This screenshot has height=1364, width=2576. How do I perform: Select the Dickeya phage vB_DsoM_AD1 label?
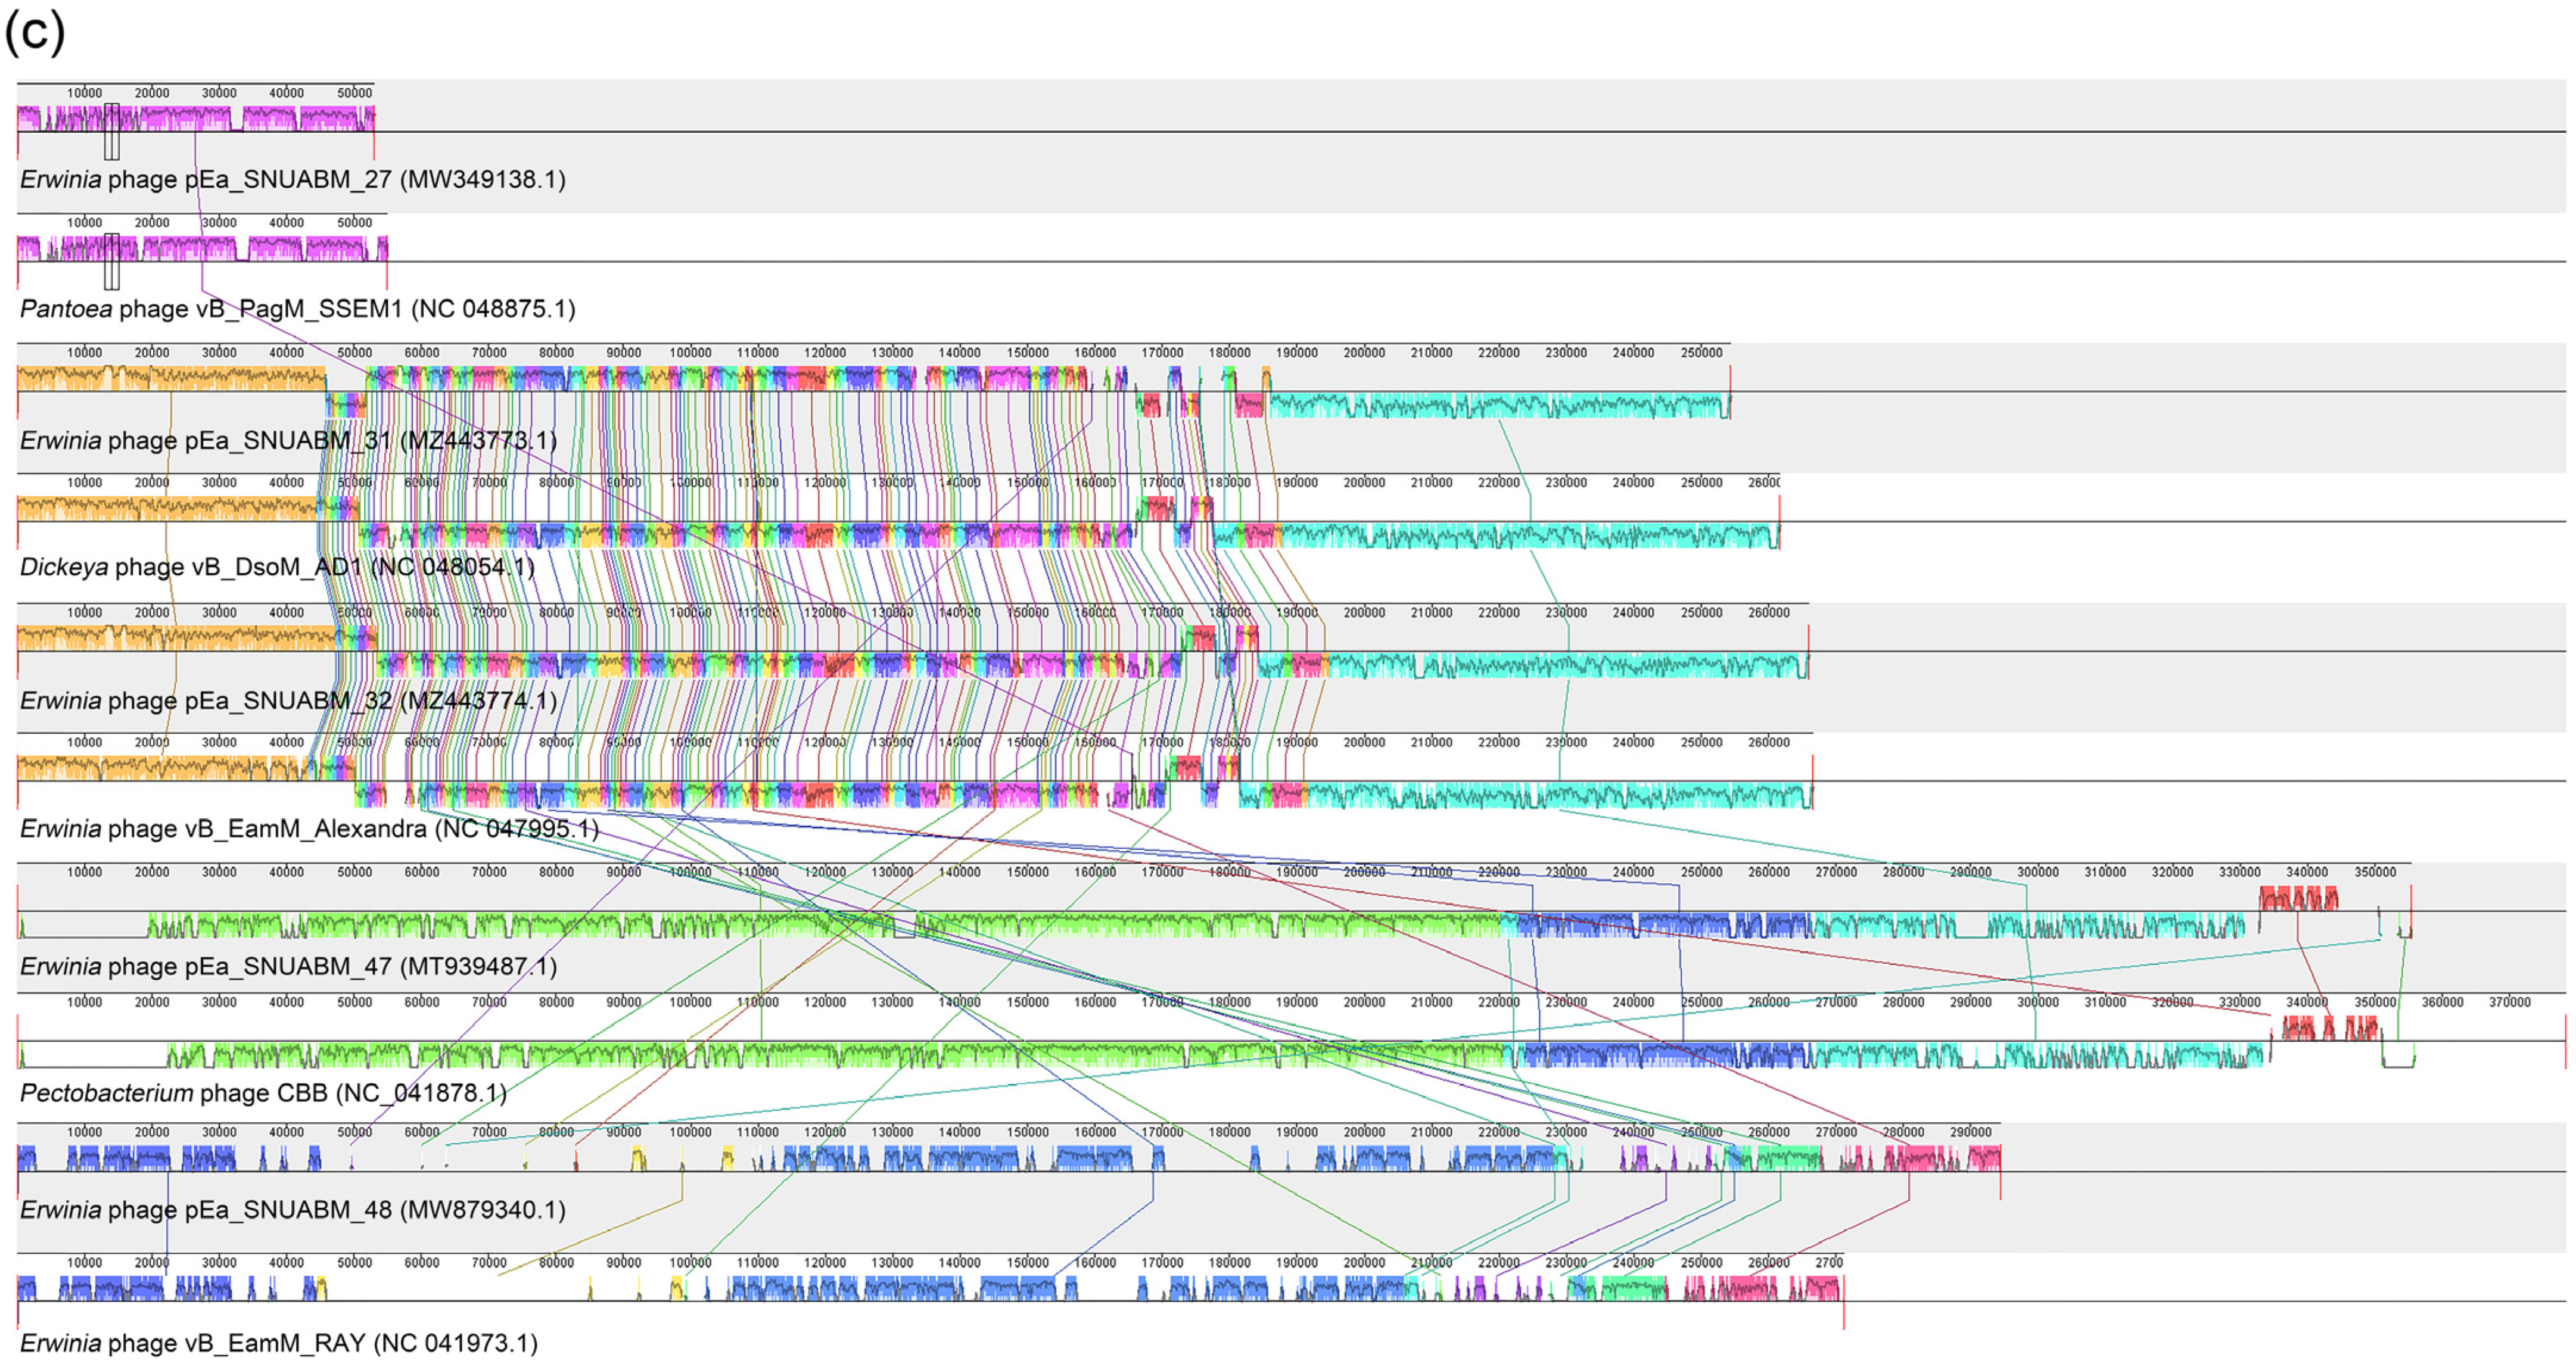click(x=277, y=568)
